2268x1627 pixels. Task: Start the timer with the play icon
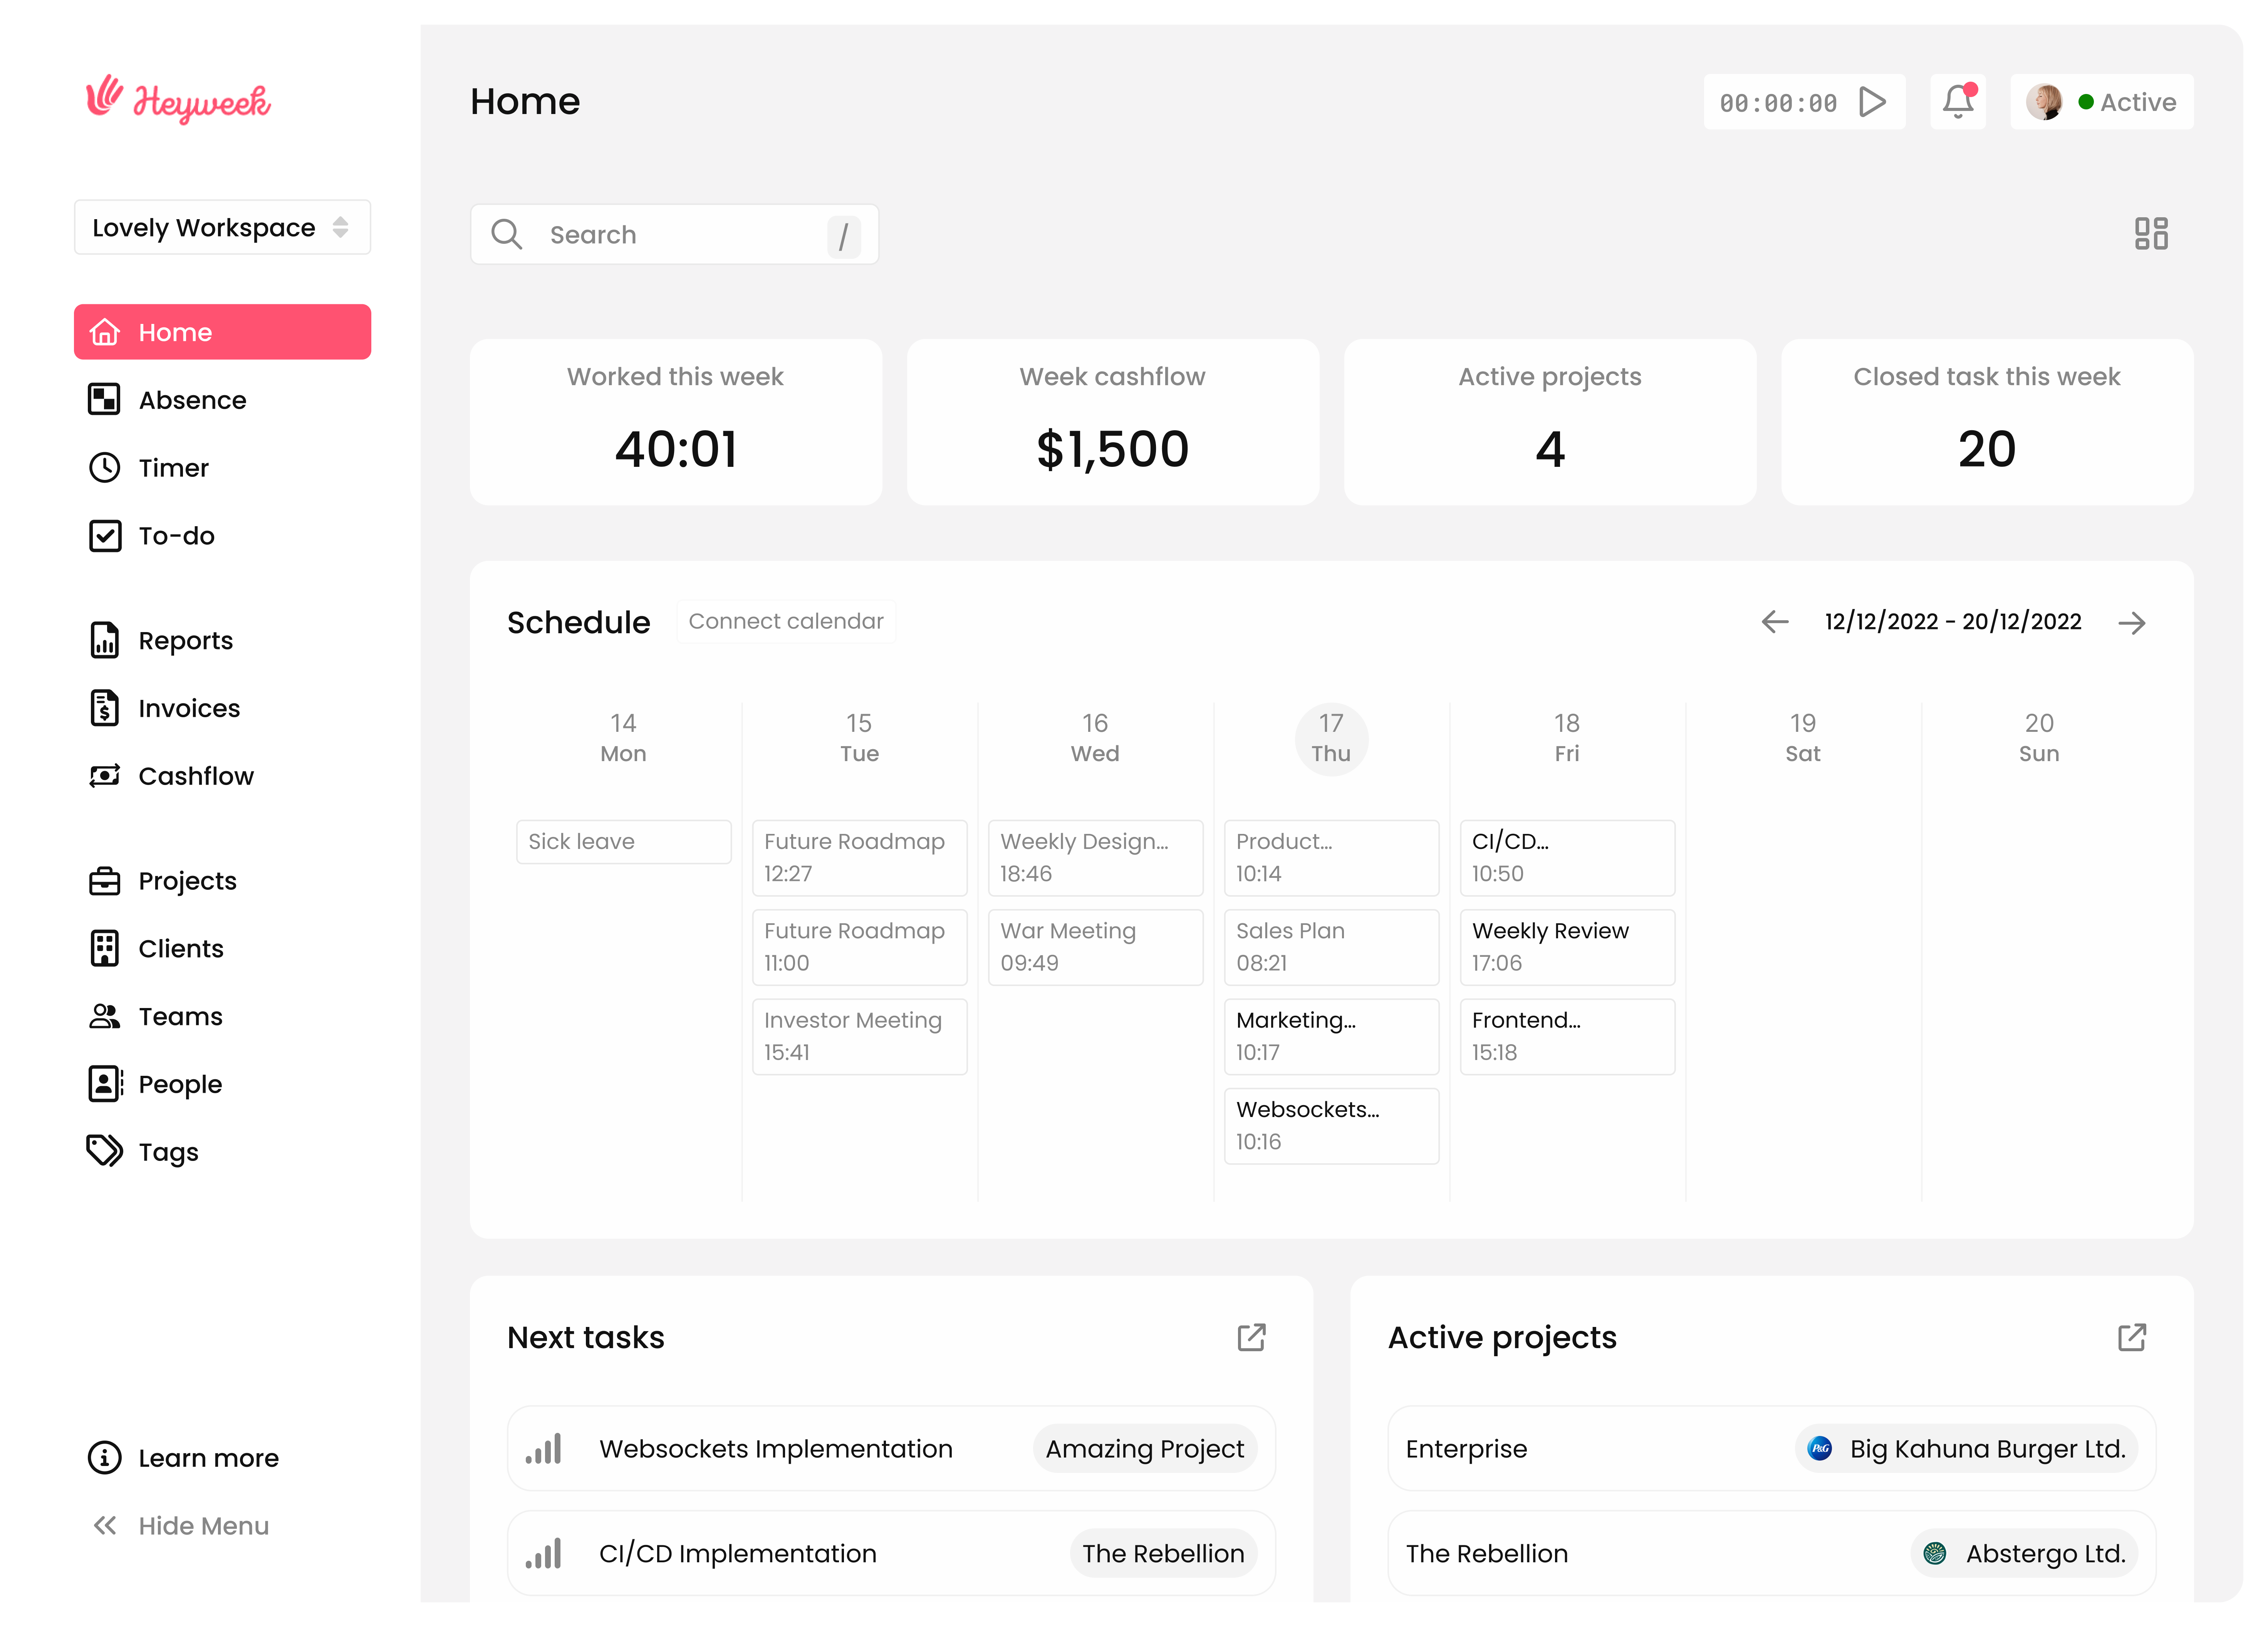[1872, 102]
